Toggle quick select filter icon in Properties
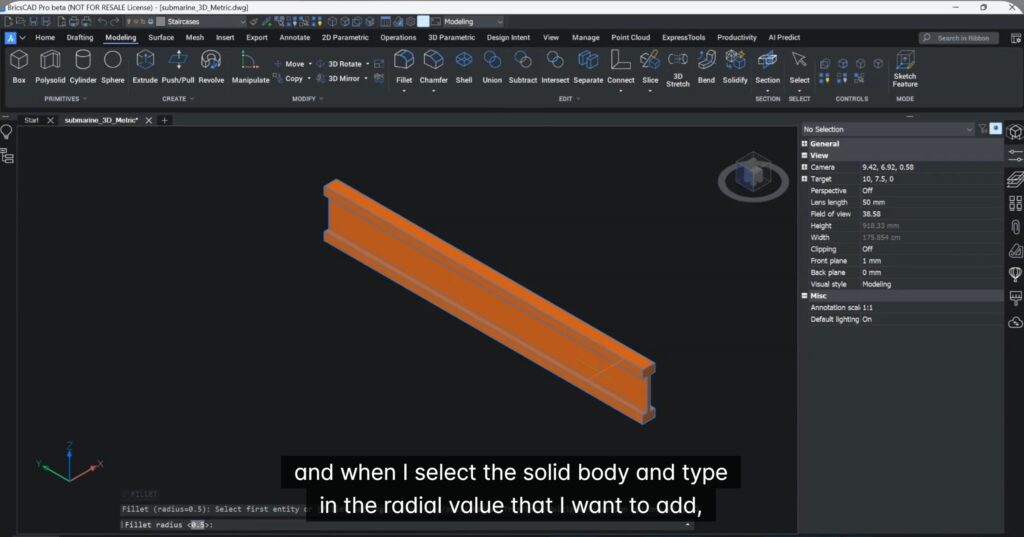This screenshot has width=1024, height=537. click(x=983, y=129)
